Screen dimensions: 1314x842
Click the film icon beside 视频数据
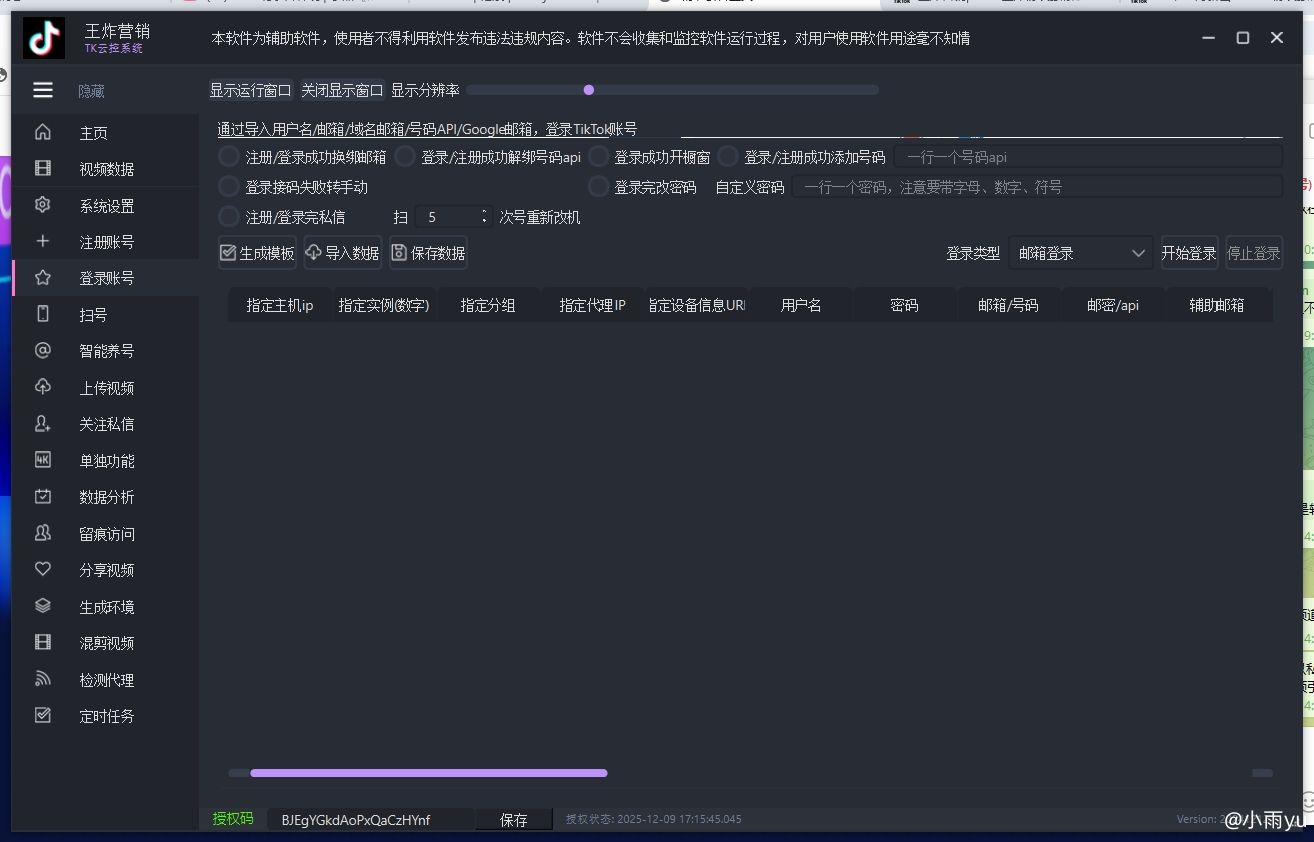pyautogui.click(x=43, y=169)
